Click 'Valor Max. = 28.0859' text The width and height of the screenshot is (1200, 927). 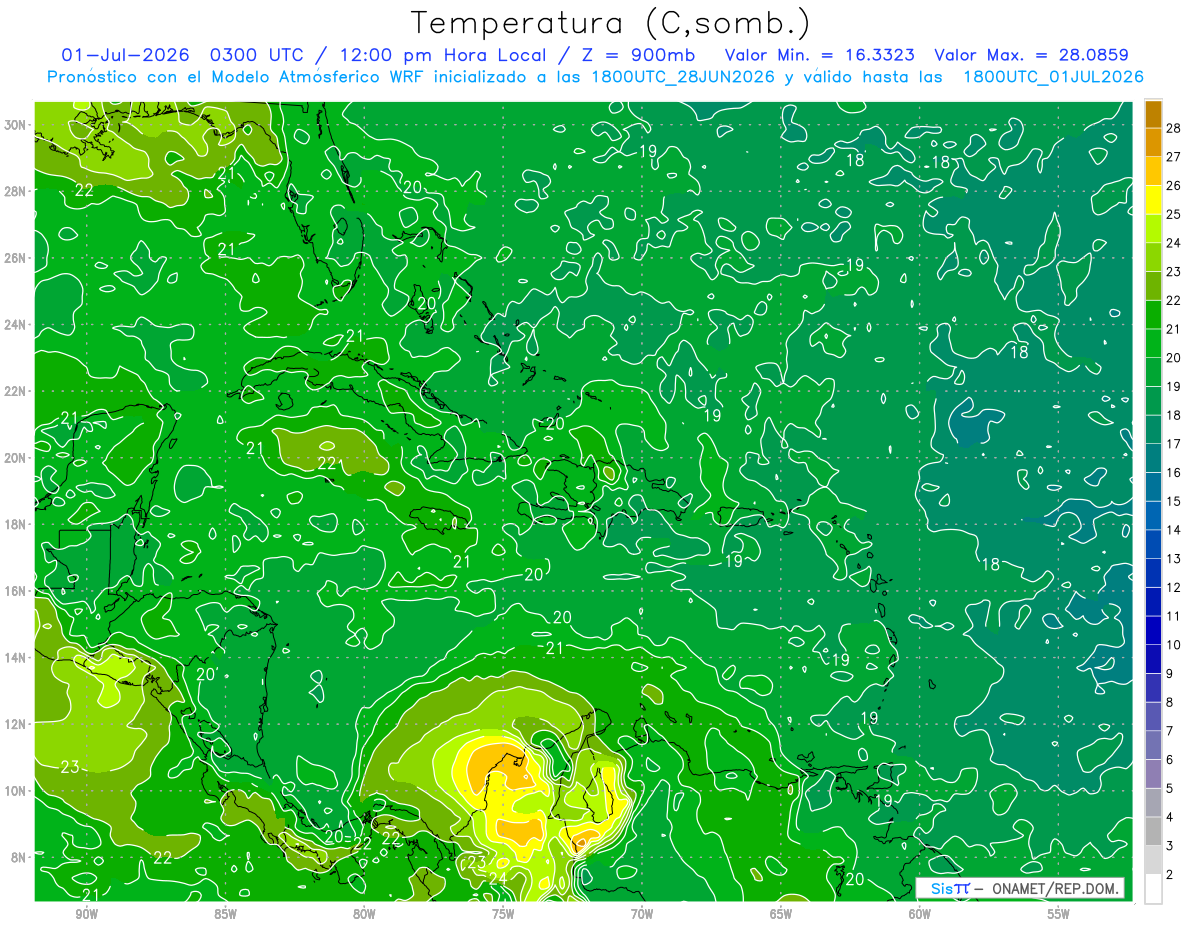click(1032, 55)
